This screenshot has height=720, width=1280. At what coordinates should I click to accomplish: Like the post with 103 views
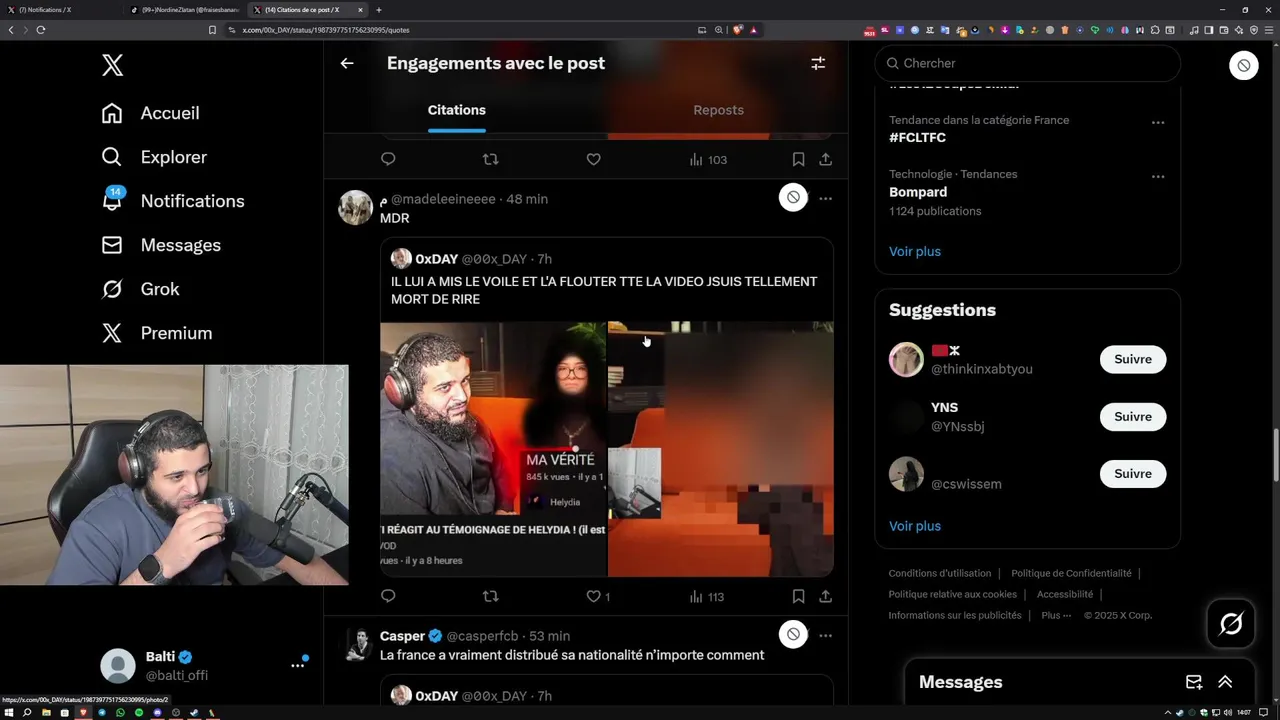pyautogui.click(x=593, y=159)
